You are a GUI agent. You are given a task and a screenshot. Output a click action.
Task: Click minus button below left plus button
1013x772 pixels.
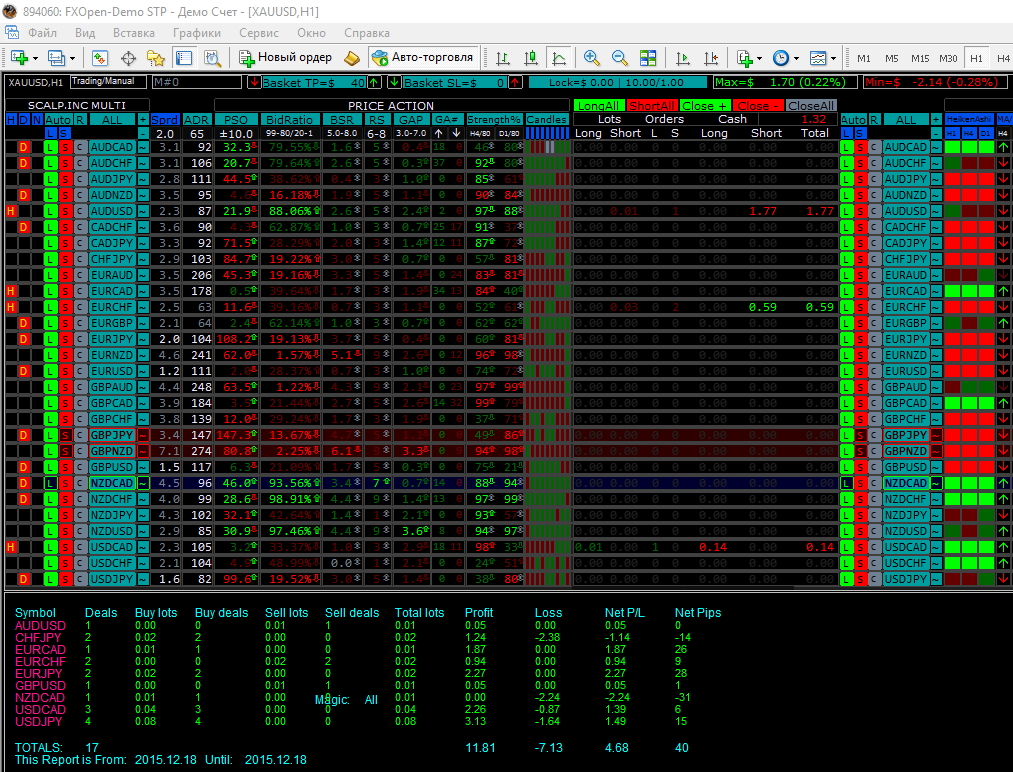143,133
